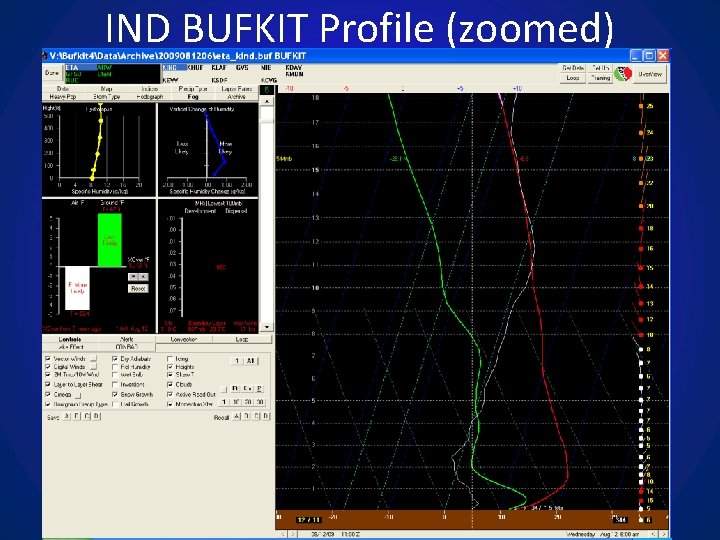Click the Get Data button
This screenshot has height=540, width=720.
[573, 68]
